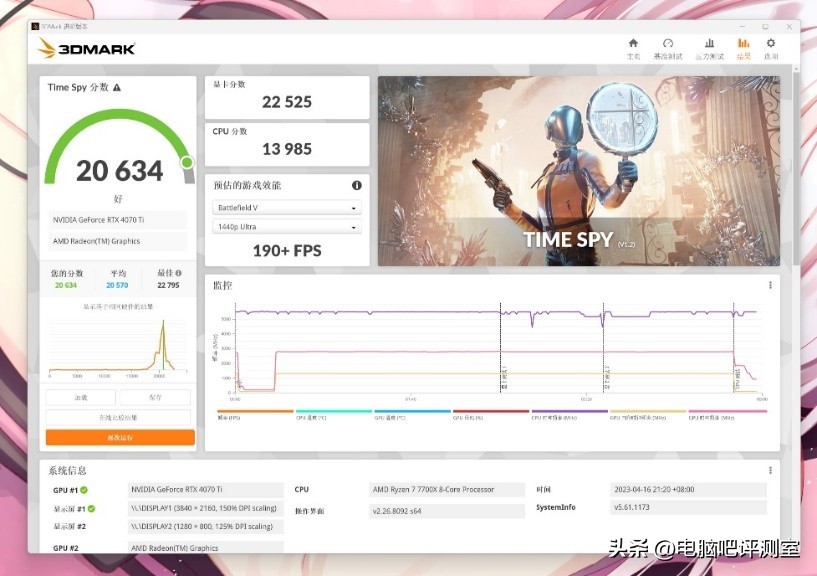The image size is (817, 576).
Task: Click the DISPLAY2 1280 × 800 field
Action: pos(205,526)
